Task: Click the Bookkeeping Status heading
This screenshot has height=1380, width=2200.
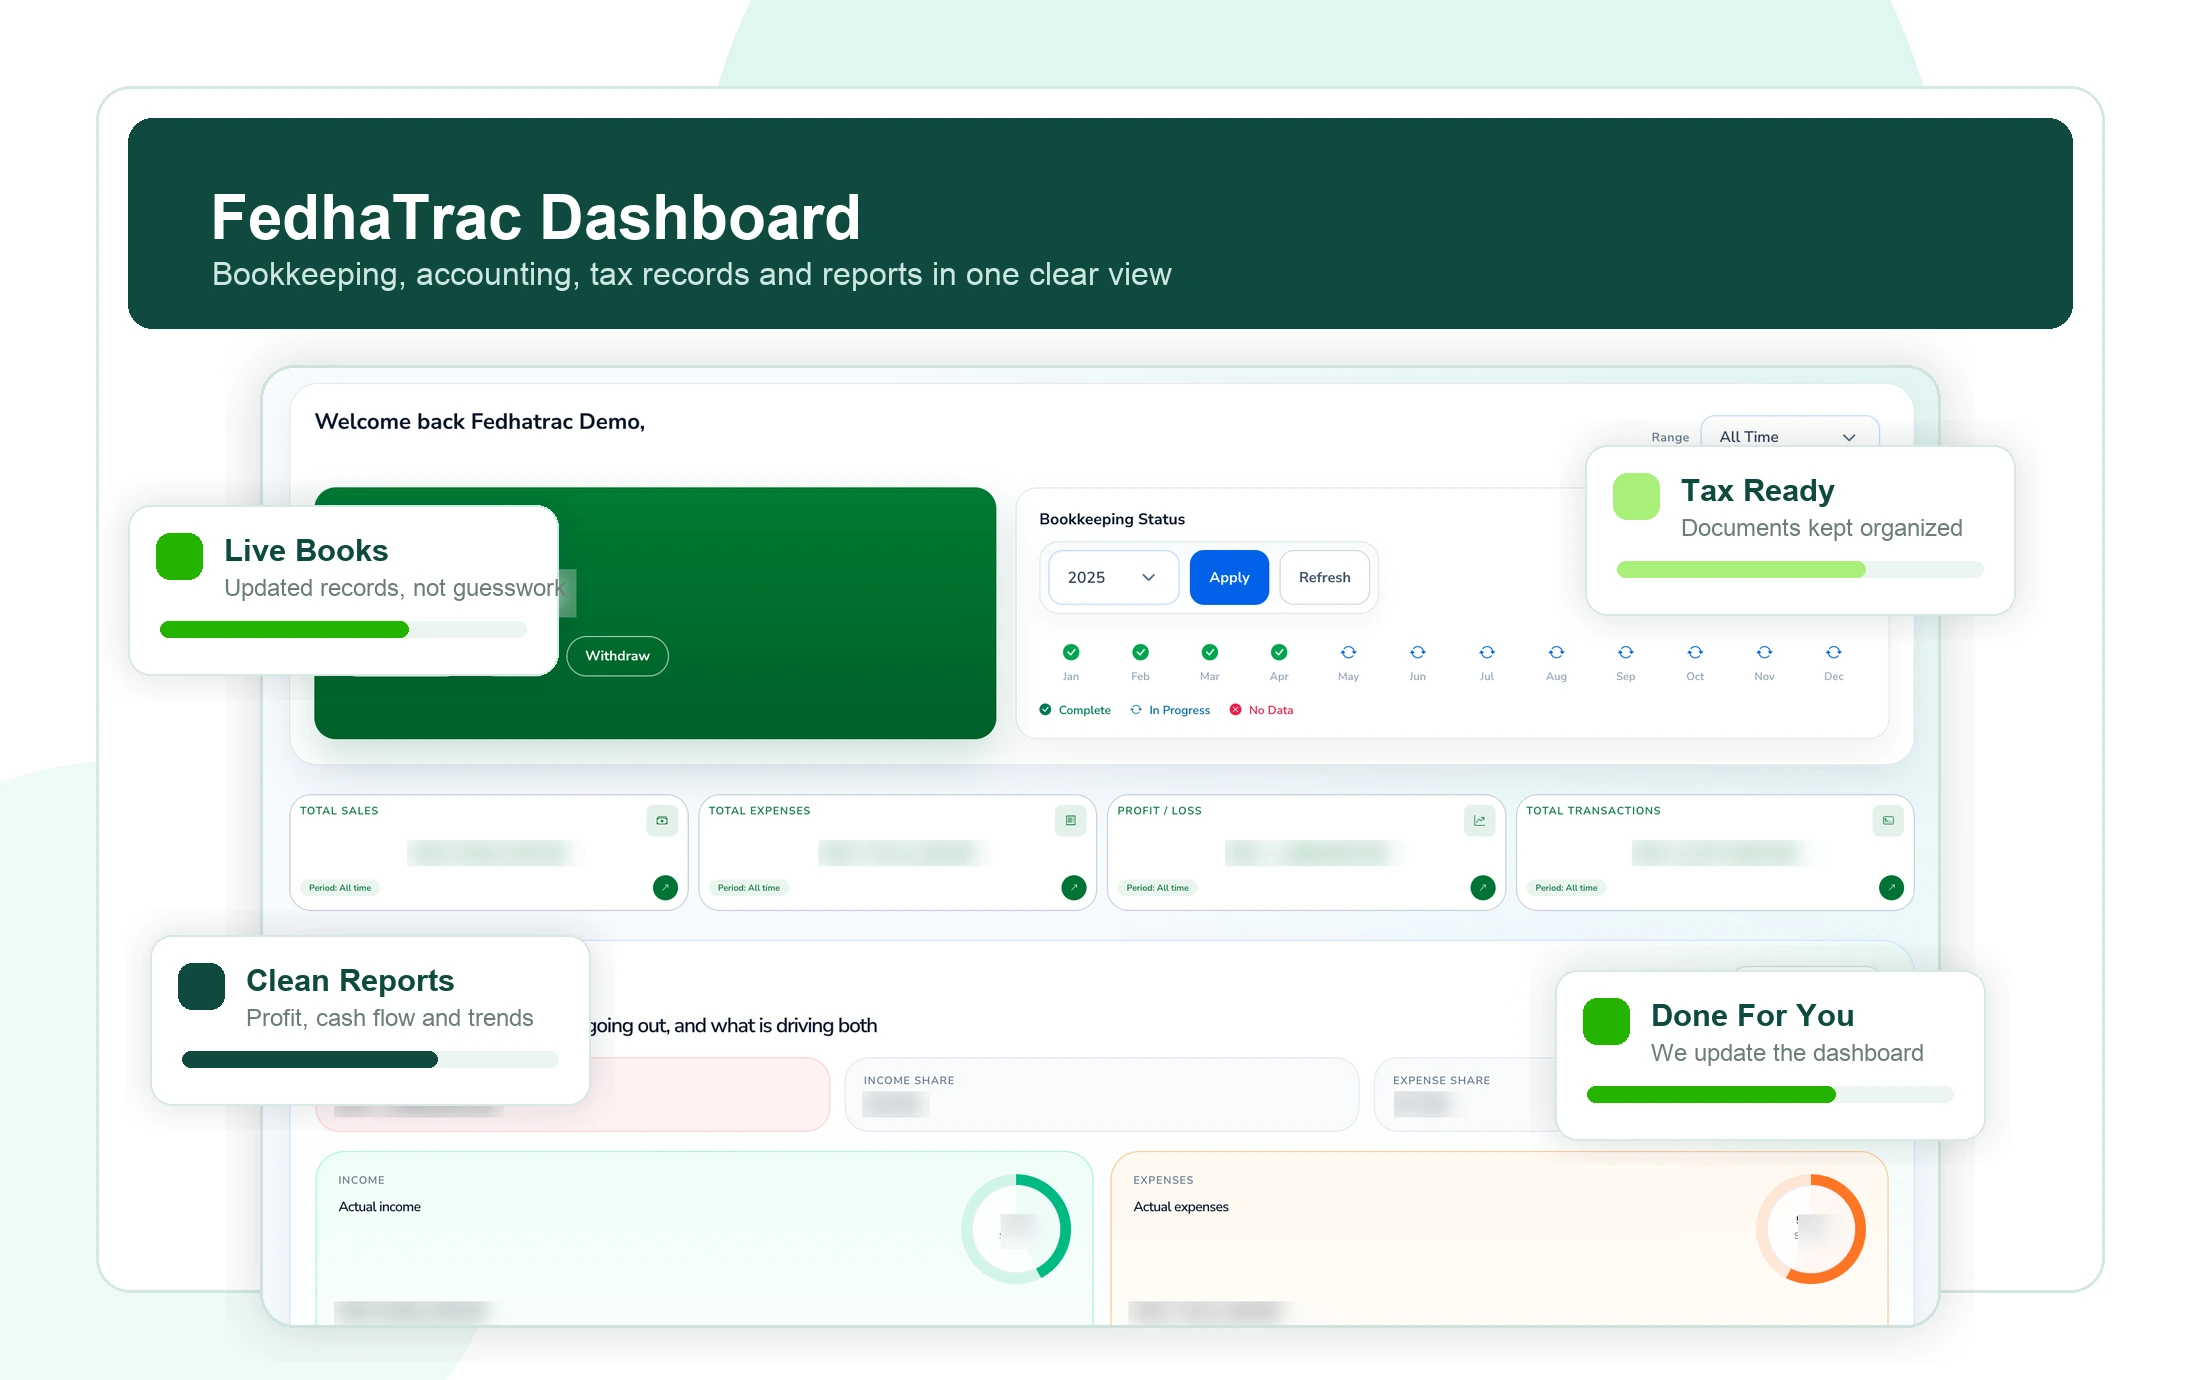Action: point(1112,519)
